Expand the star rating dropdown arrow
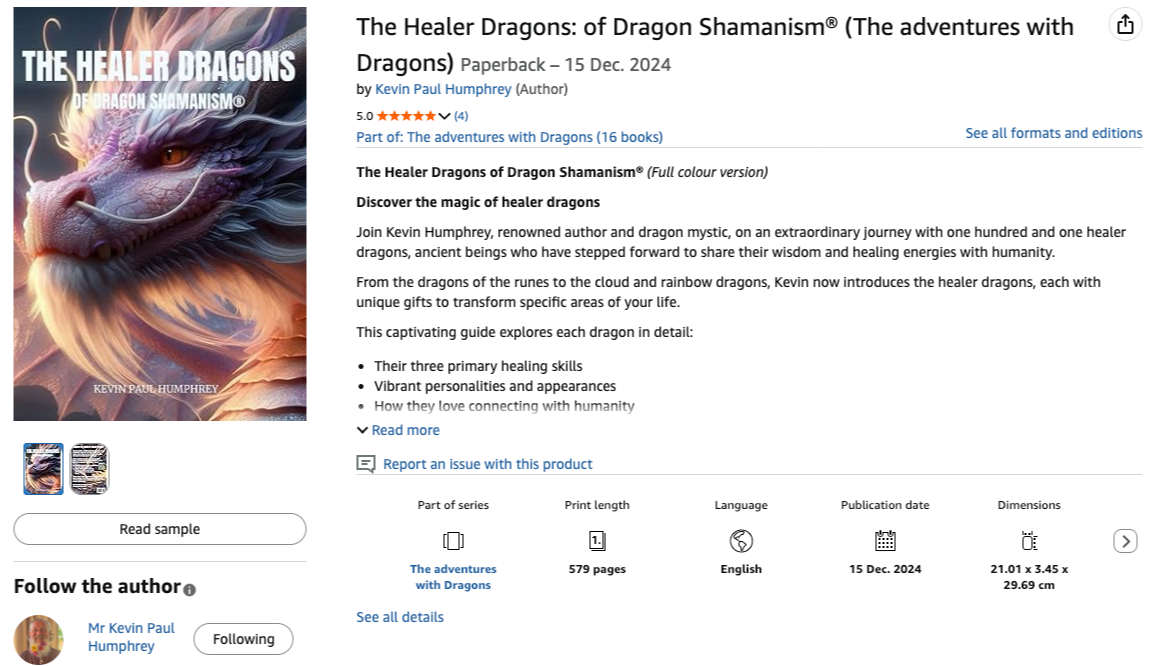Viewport: 1153px width, 666px height. point(445,116)
